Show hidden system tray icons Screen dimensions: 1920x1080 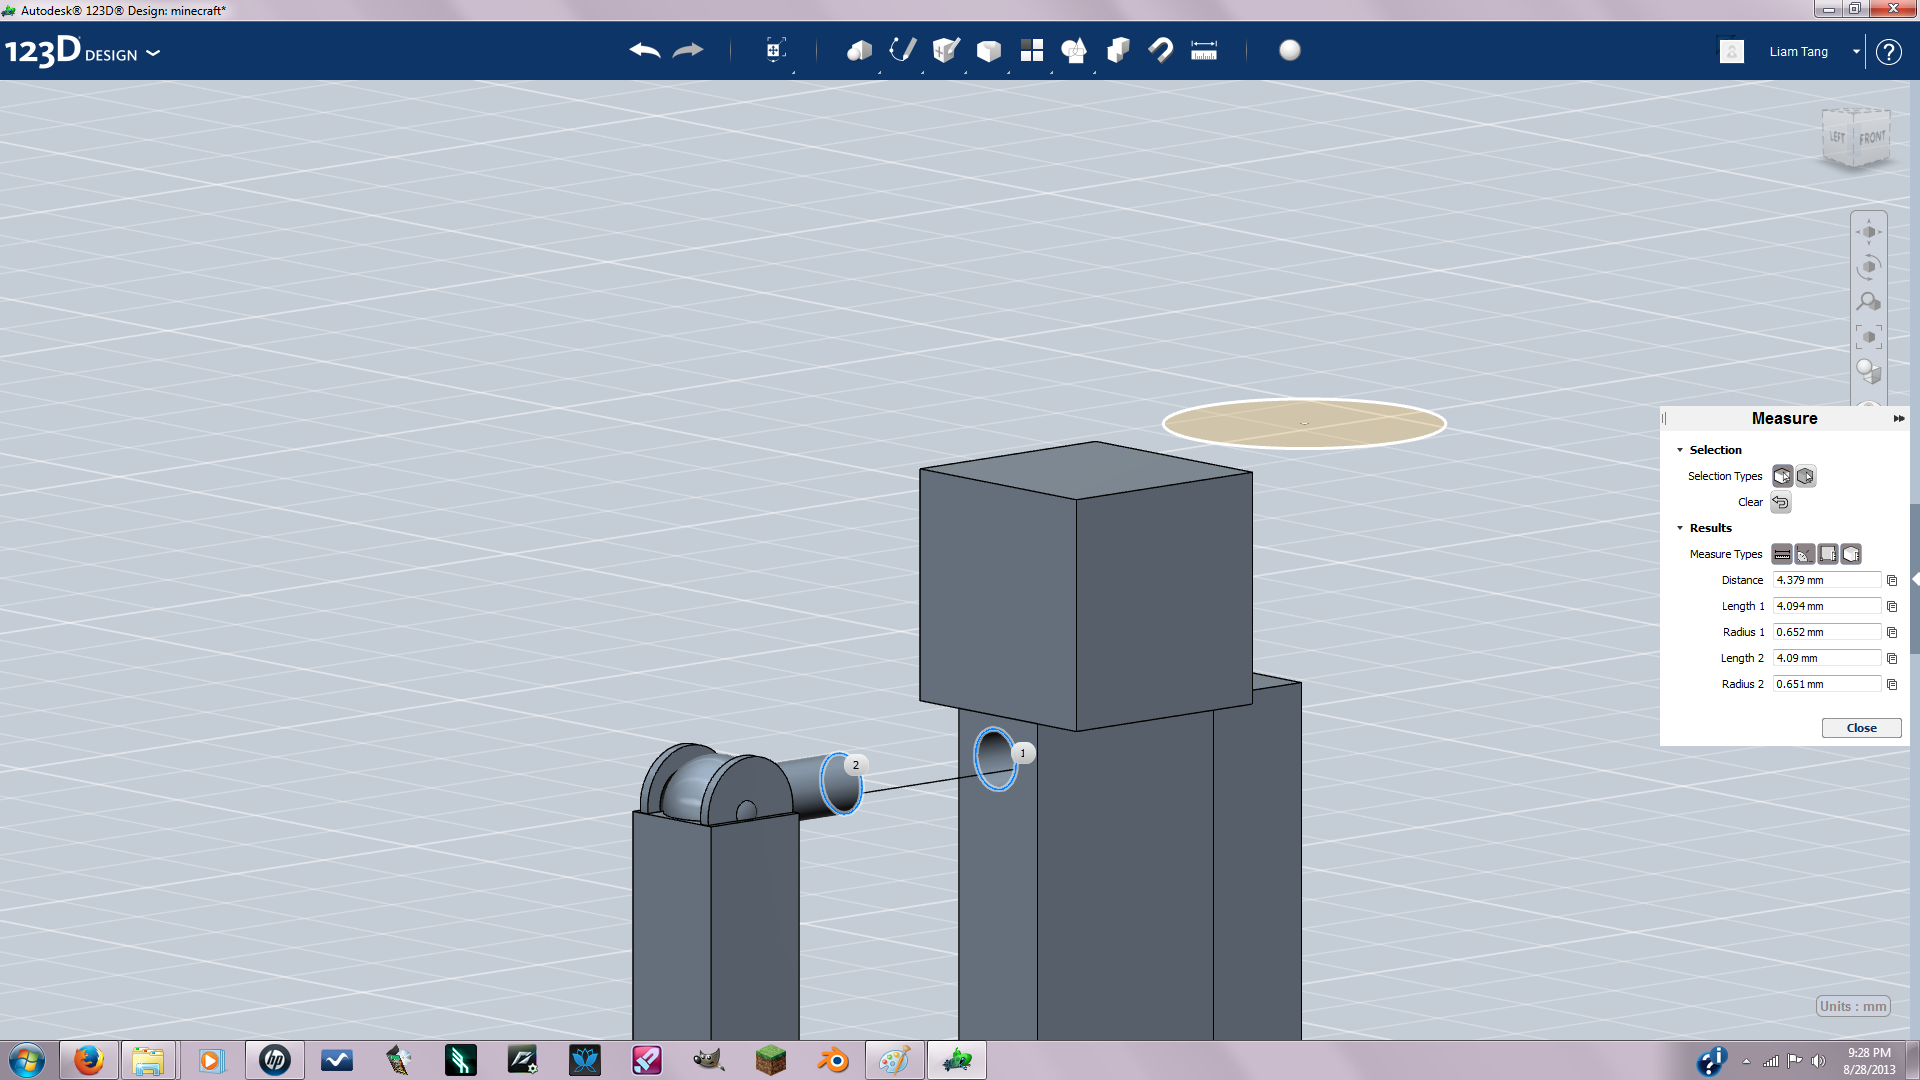[1746, 1061]
